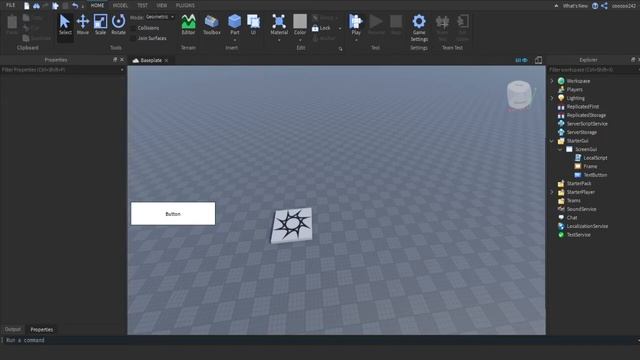Click the Color swatch in ribbon
The image size is (640, 360).
point(300,21)
